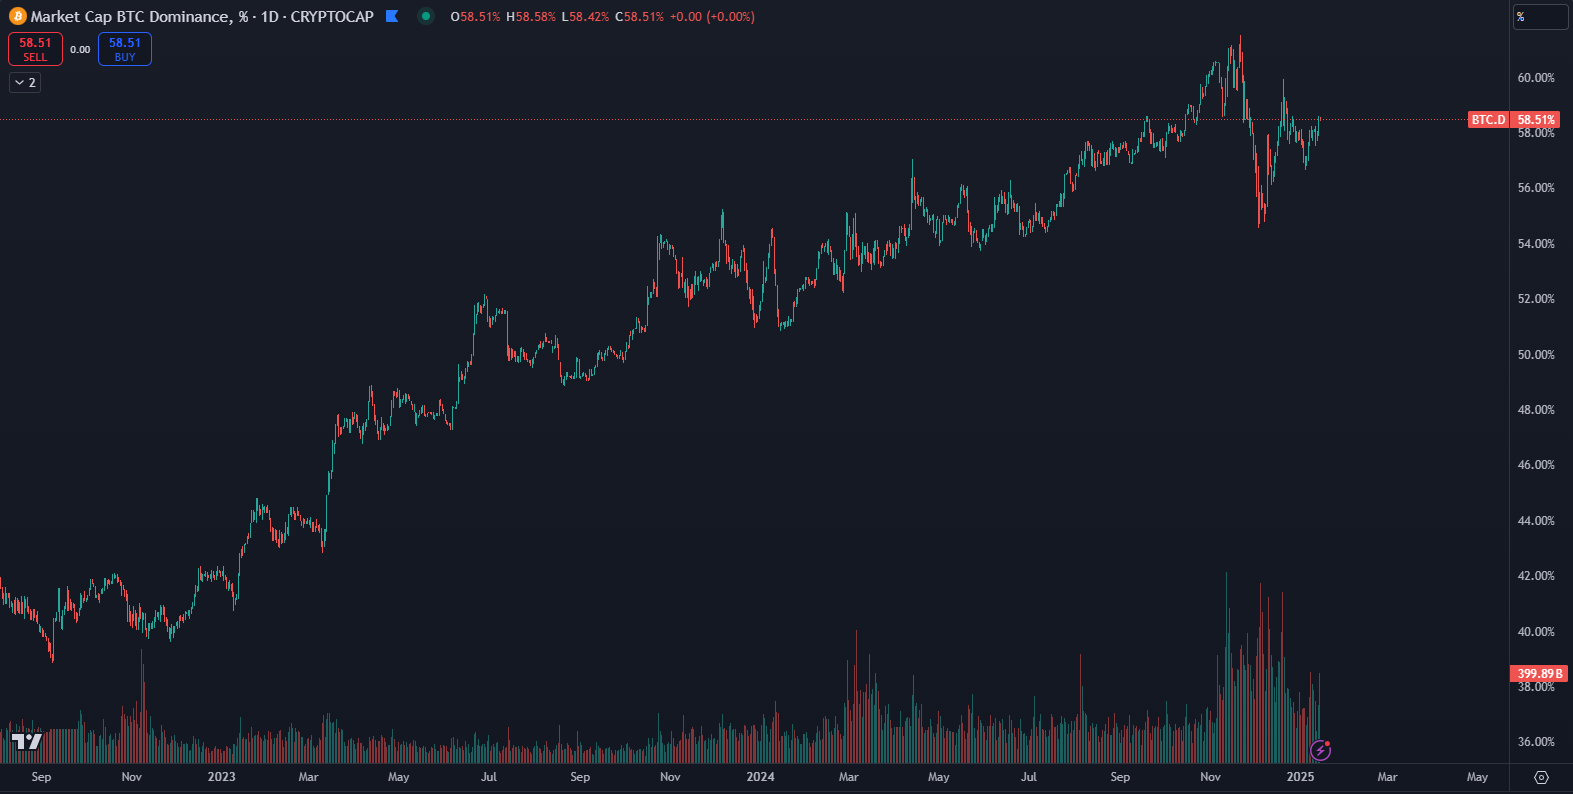Click the 399.89B volume label
The width and height of the screenshot is (1573, 794).
pos(1540,674)
